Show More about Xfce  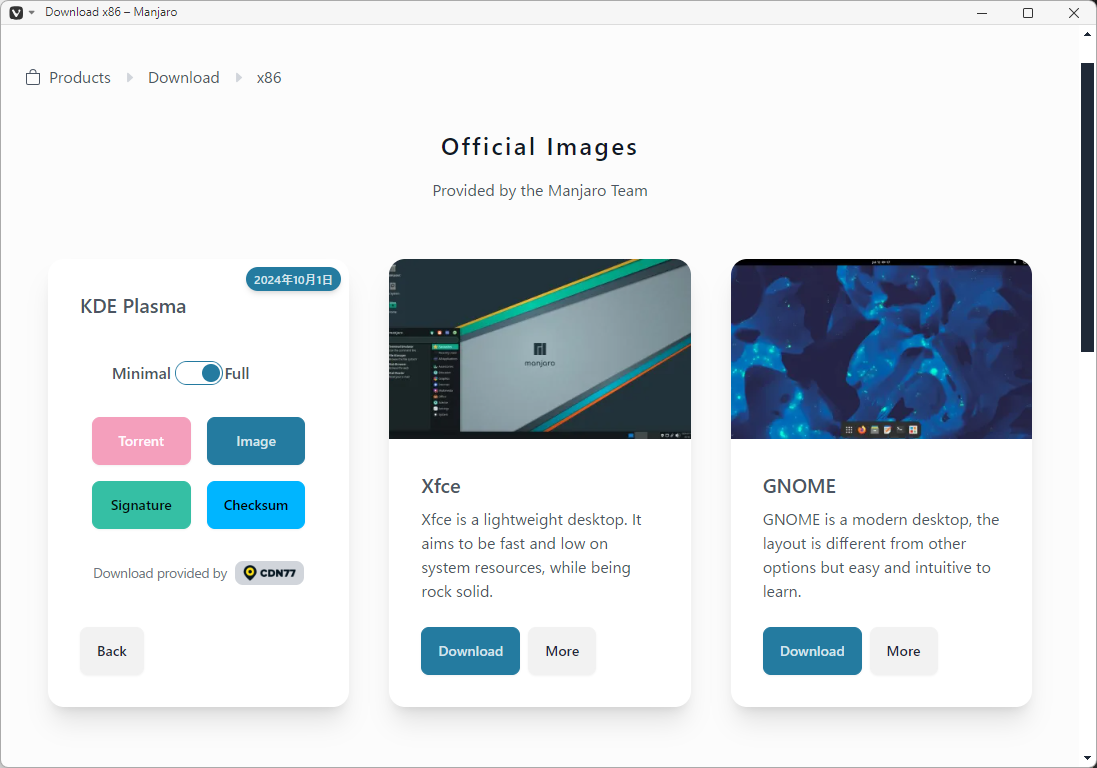coord(562,651)
